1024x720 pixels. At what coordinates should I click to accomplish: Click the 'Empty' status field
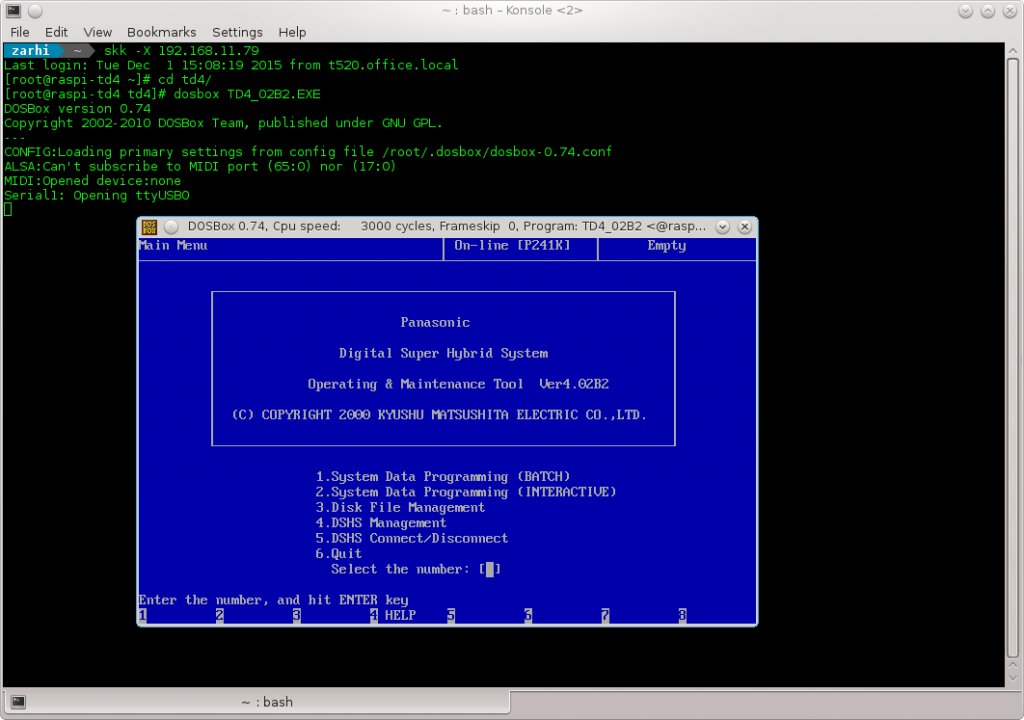pyautogui.click(x=666, y=246)
